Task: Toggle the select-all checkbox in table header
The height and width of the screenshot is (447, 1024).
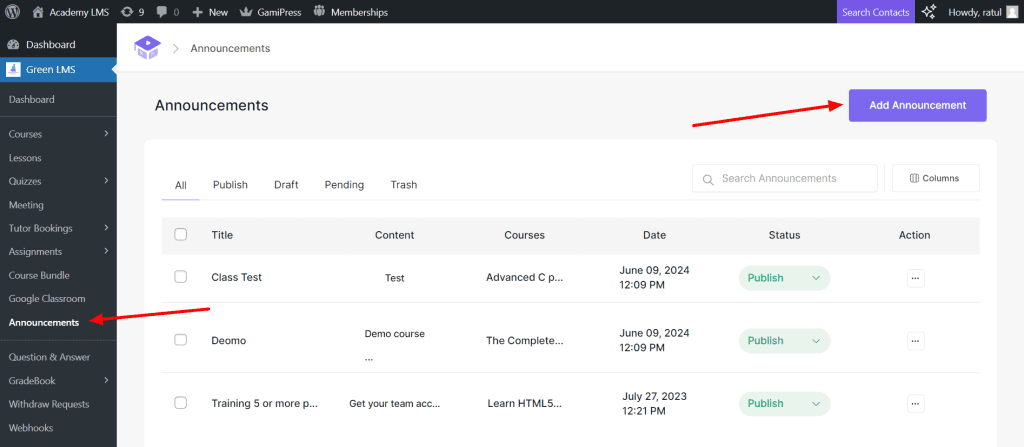Action: (x=181, y=235)
